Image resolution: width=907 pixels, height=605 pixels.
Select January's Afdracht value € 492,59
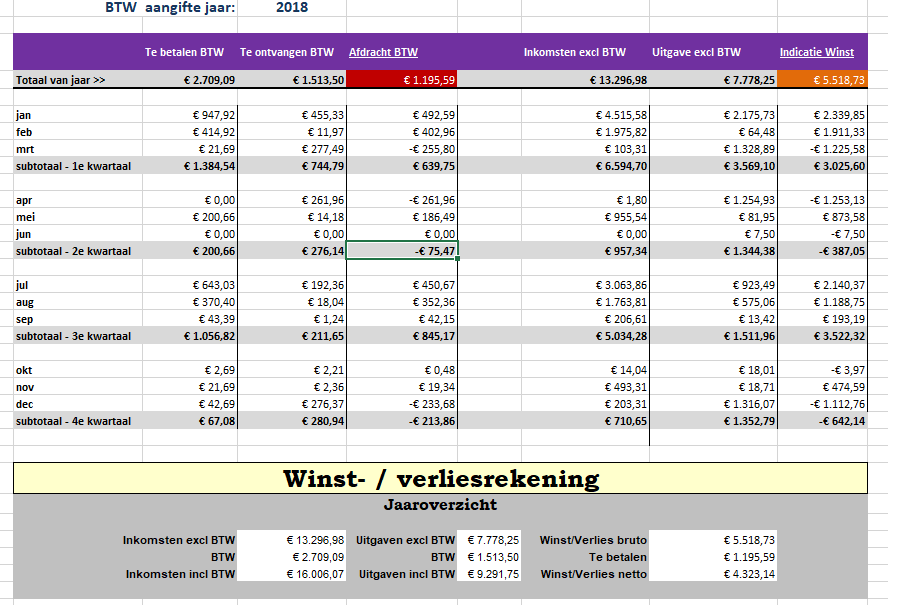point(433,115)
